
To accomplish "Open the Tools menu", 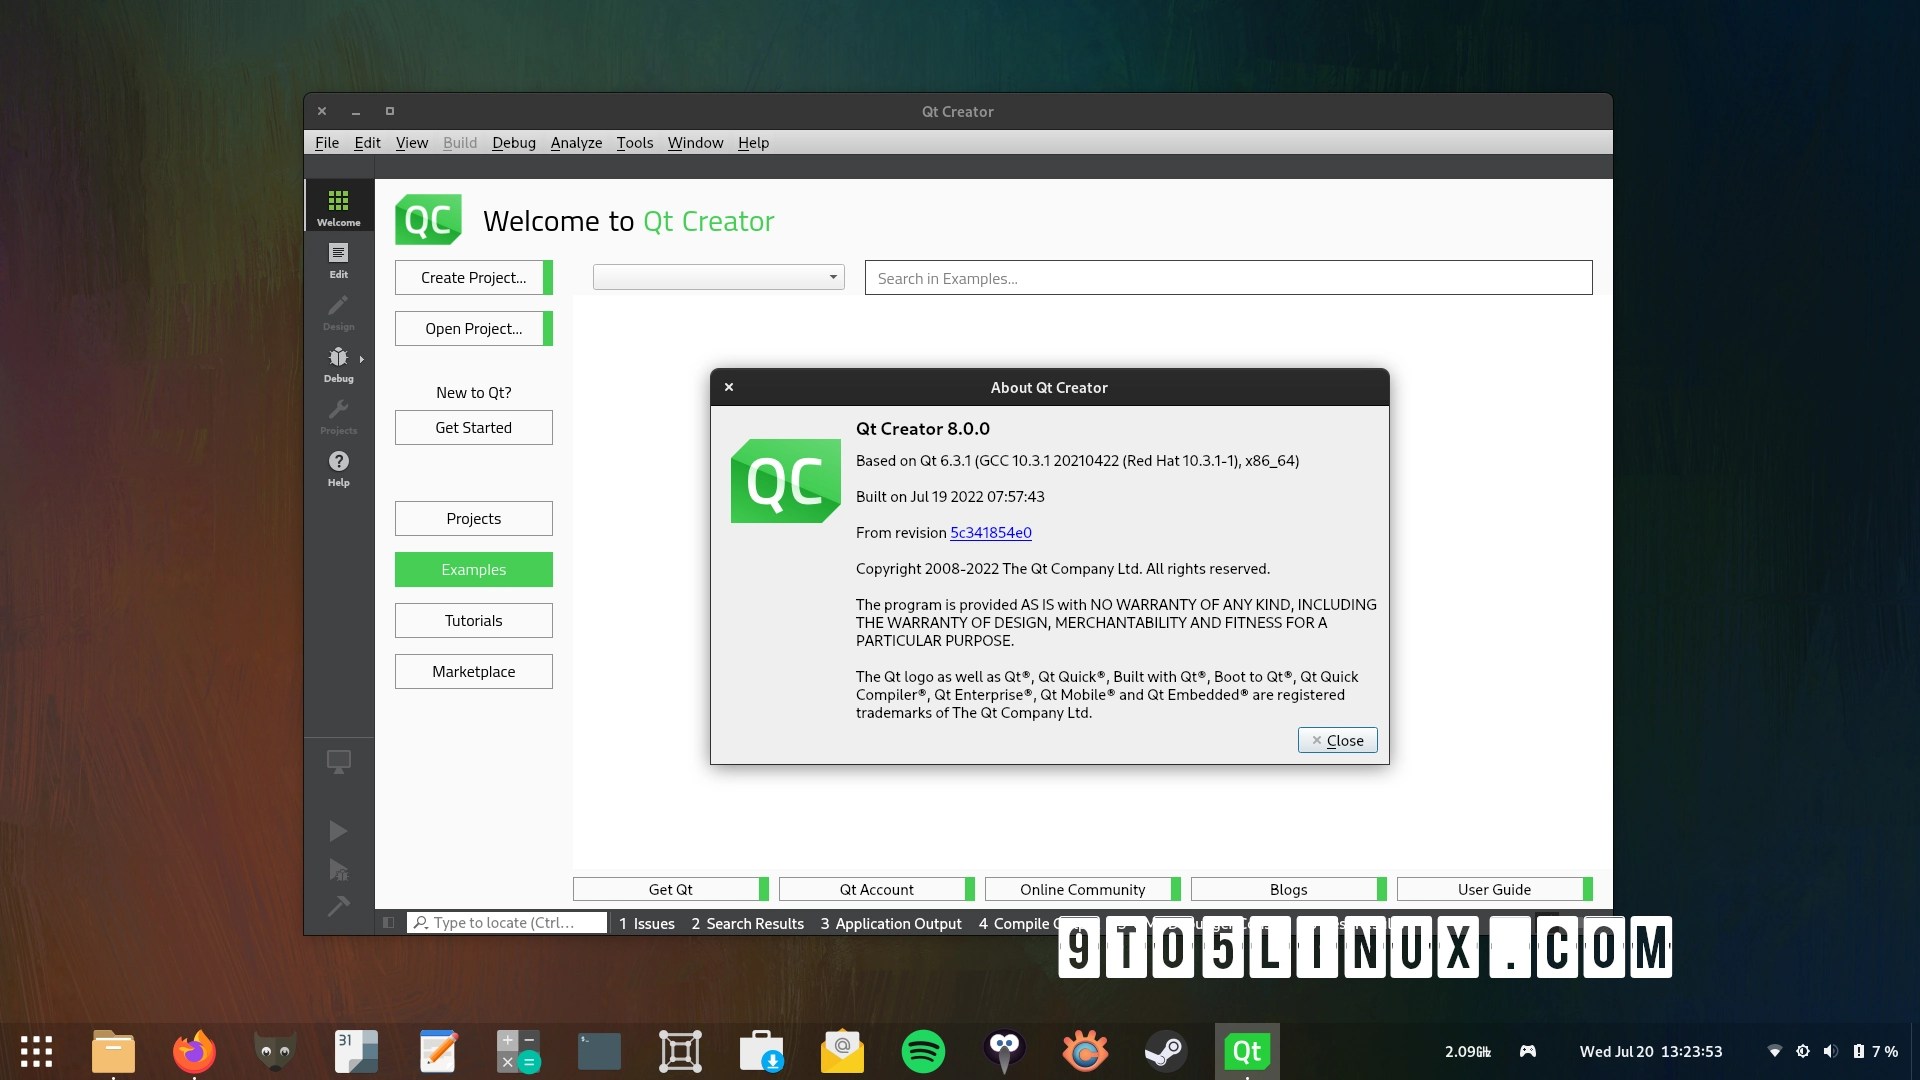I will [634, 143].
